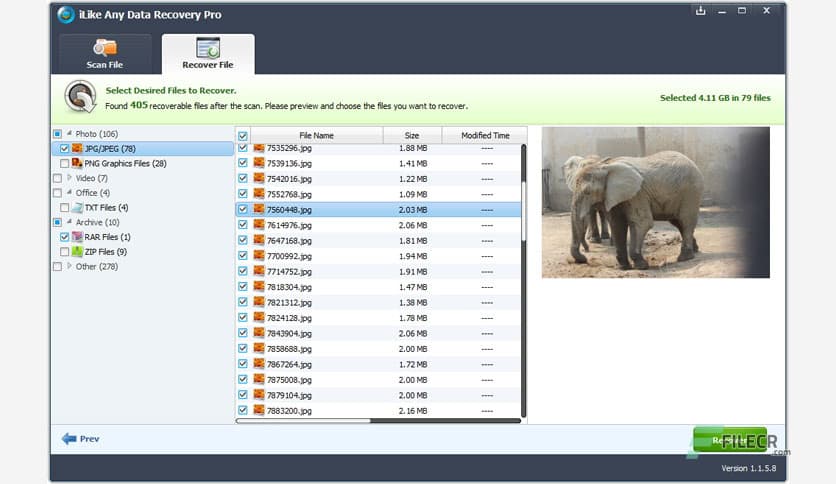Open the Scan File tab

pos(105,54)
